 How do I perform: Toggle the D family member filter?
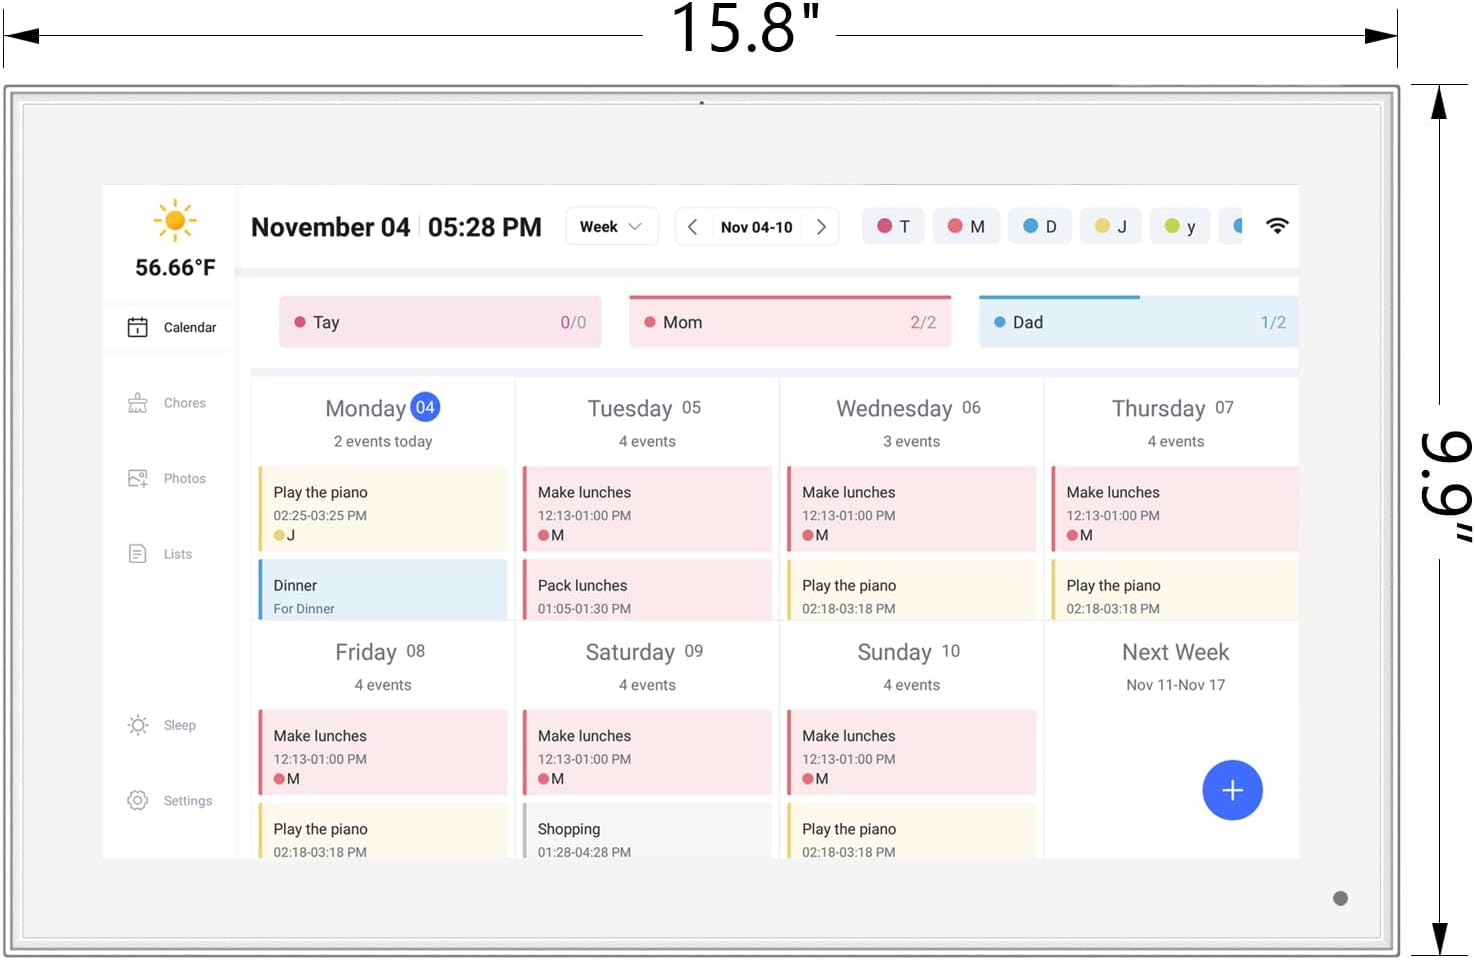(x=1039, y=226)
